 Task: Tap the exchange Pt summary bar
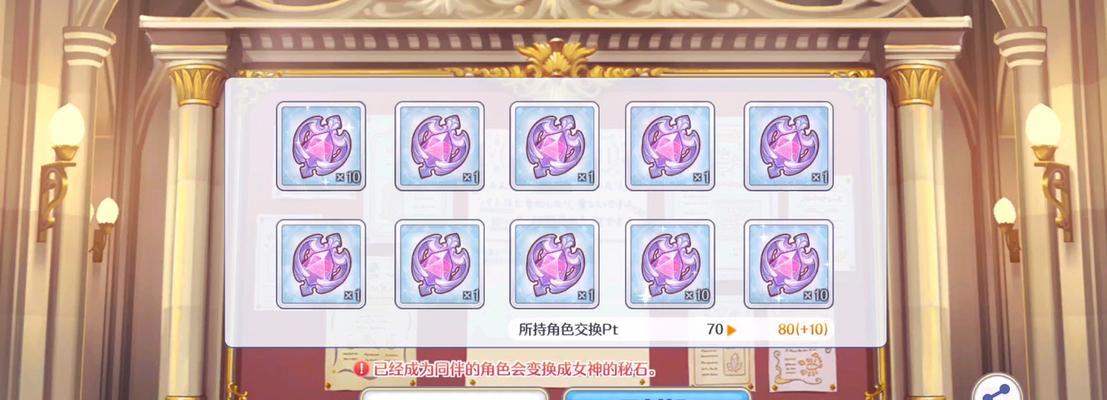671,329
